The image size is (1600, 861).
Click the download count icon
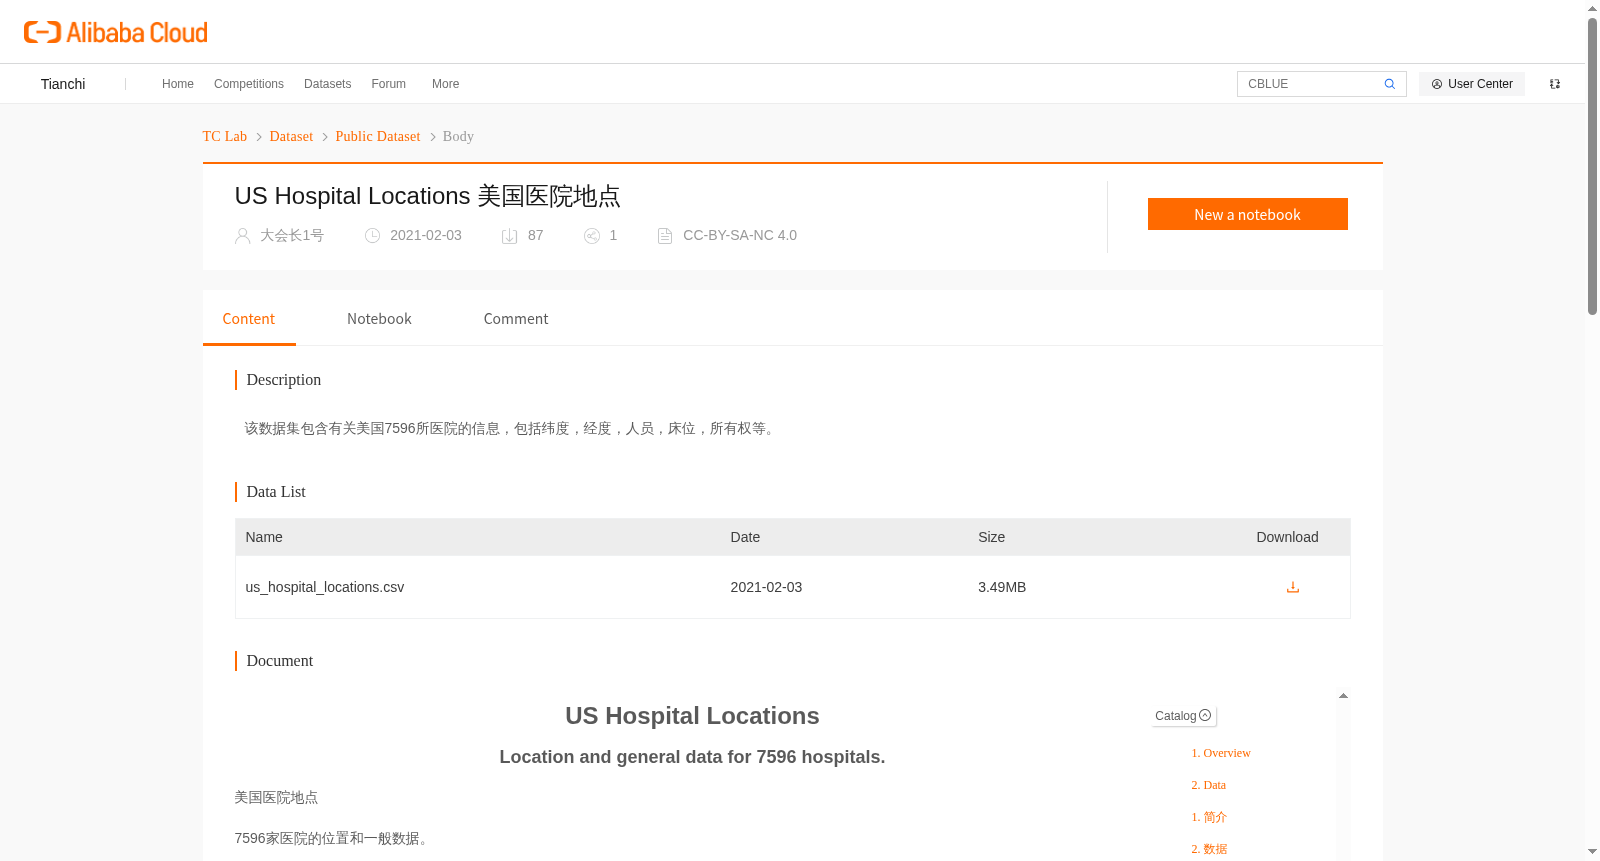[509, 236]
